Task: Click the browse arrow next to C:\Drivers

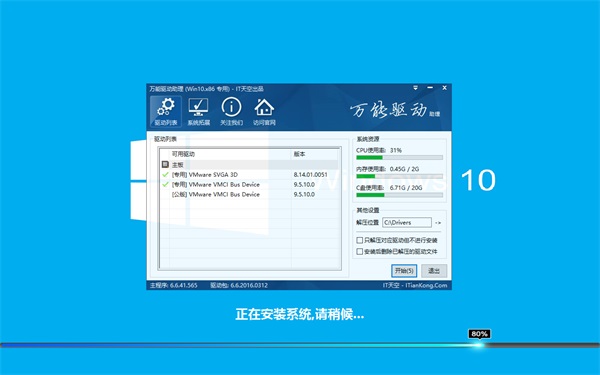Action: point(438,223)
